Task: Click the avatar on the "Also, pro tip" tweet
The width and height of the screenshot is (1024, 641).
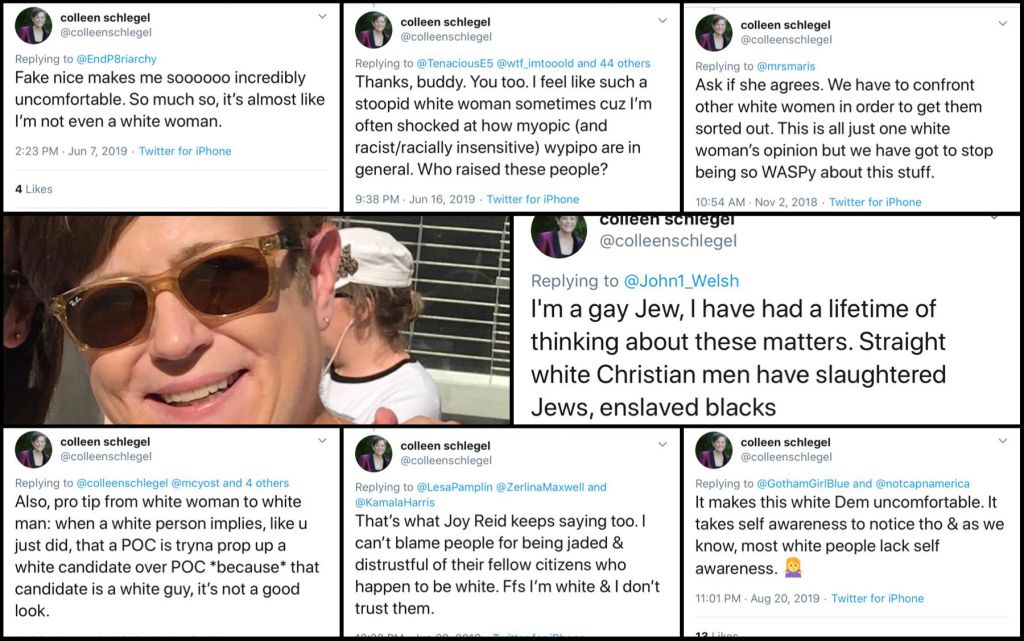Action: pos(33,449)
